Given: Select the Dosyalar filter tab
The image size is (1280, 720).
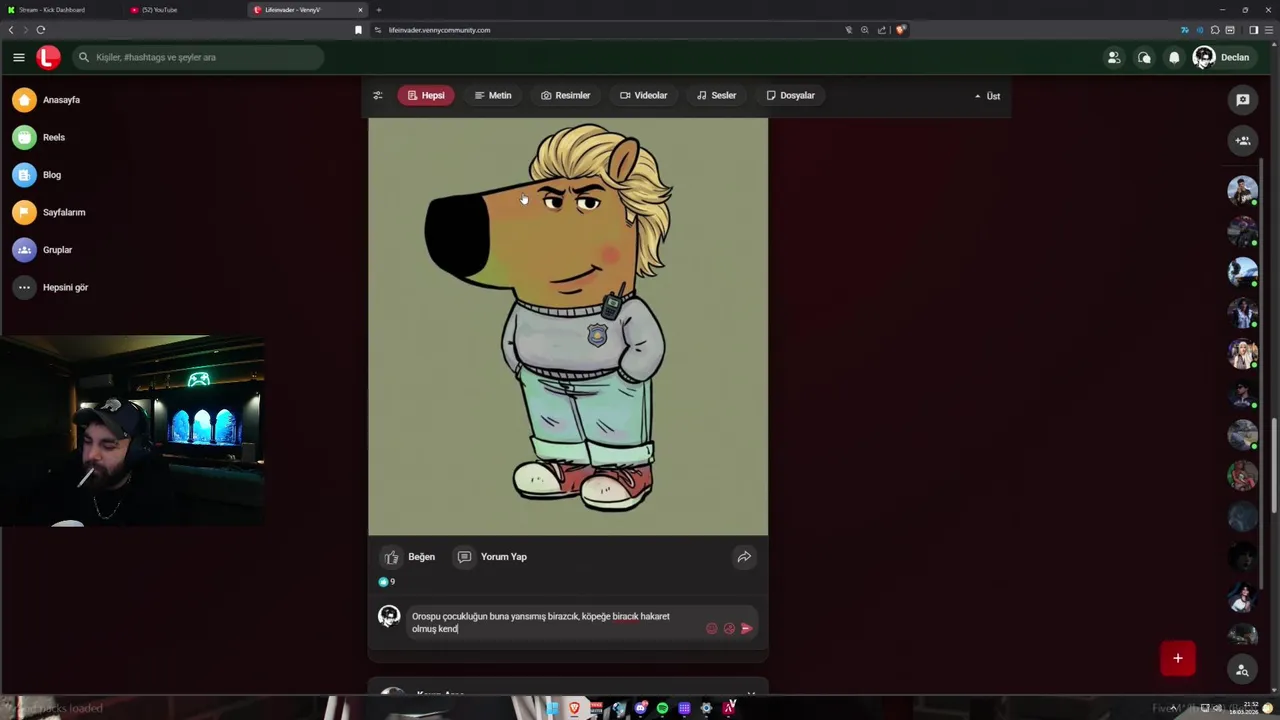Looking at the screenshot, I should click(790, 95).
